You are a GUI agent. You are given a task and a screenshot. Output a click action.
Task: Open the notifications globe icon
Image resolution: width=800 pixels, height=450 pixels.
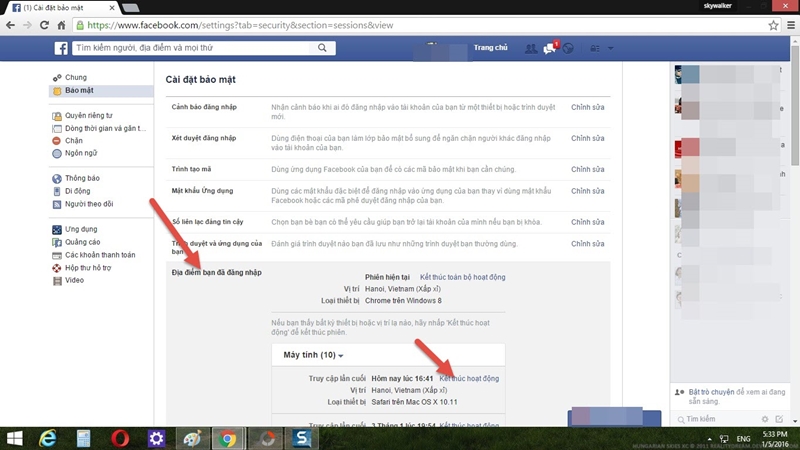568,48
